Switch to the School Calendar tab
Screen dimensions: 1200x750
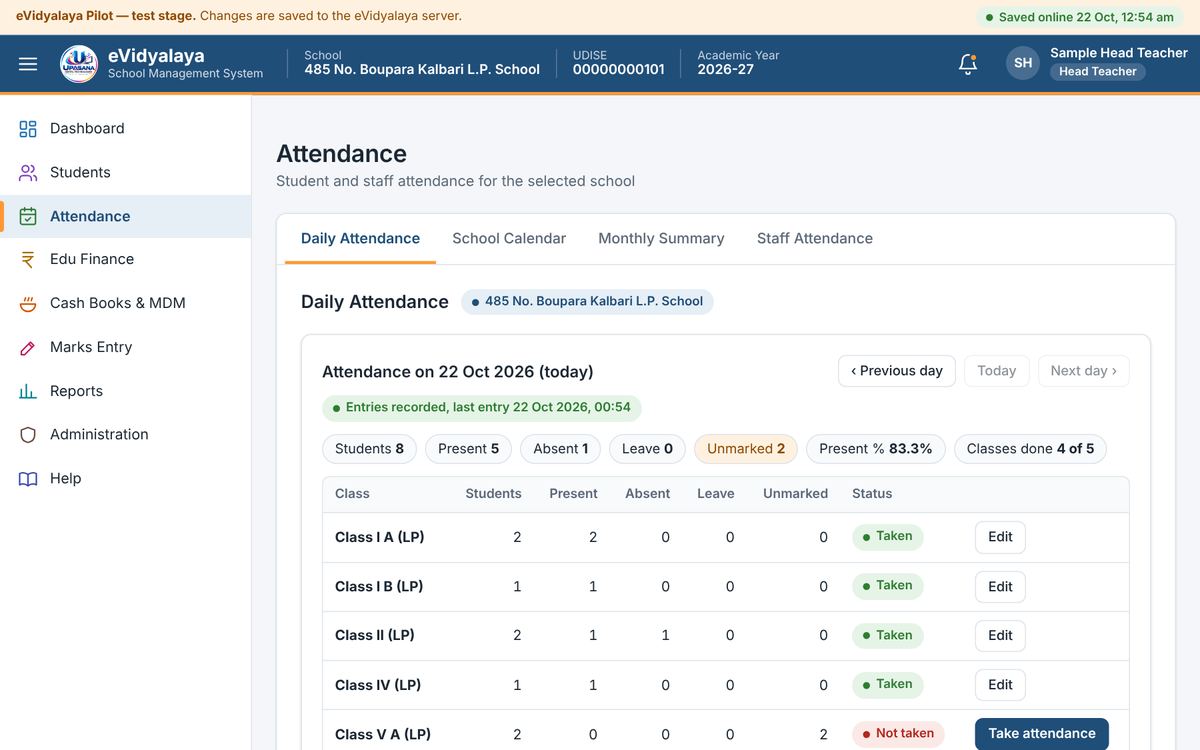pyautogui.click(x=509, y=238)
